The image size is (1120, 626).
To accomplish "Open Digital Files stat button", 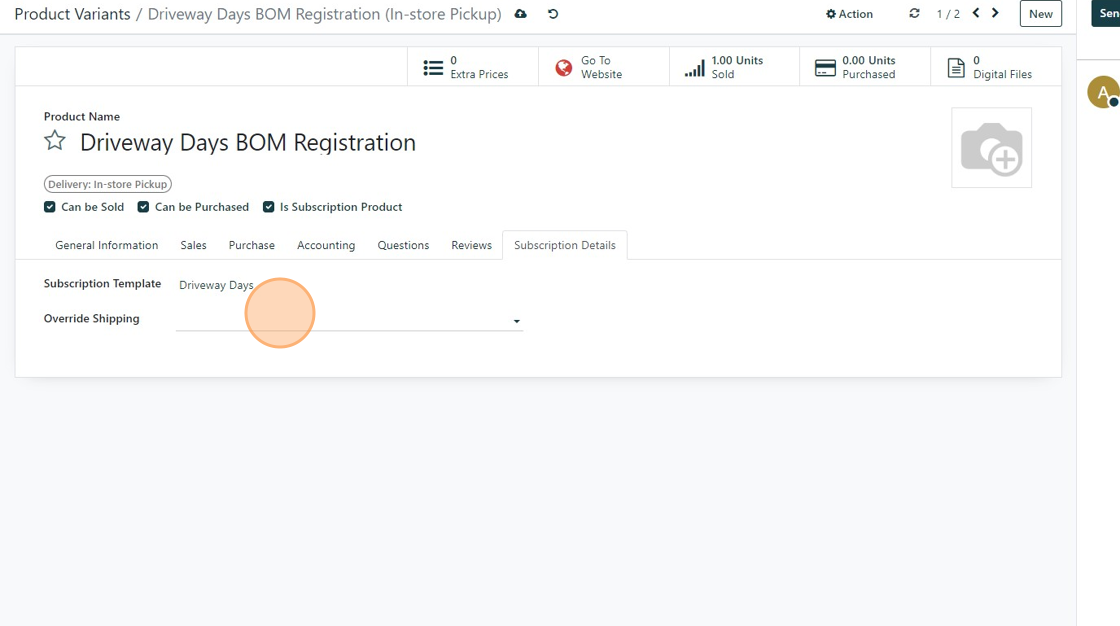I will point(995,67).
